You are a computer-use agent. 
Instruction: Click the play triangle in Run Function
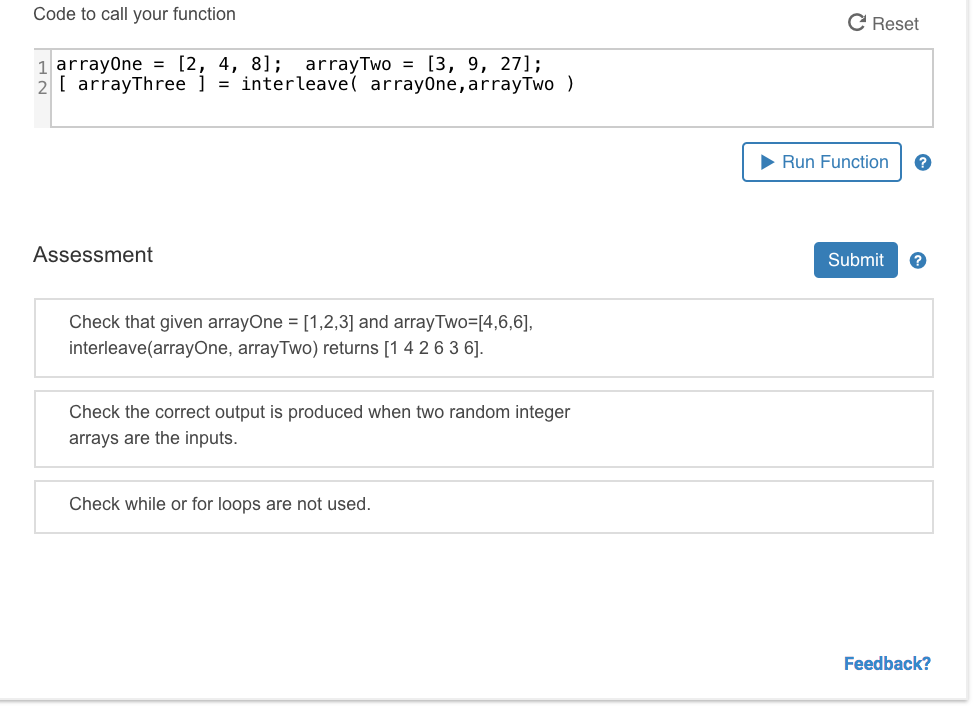pyautogui.click(x=767, y=162)
